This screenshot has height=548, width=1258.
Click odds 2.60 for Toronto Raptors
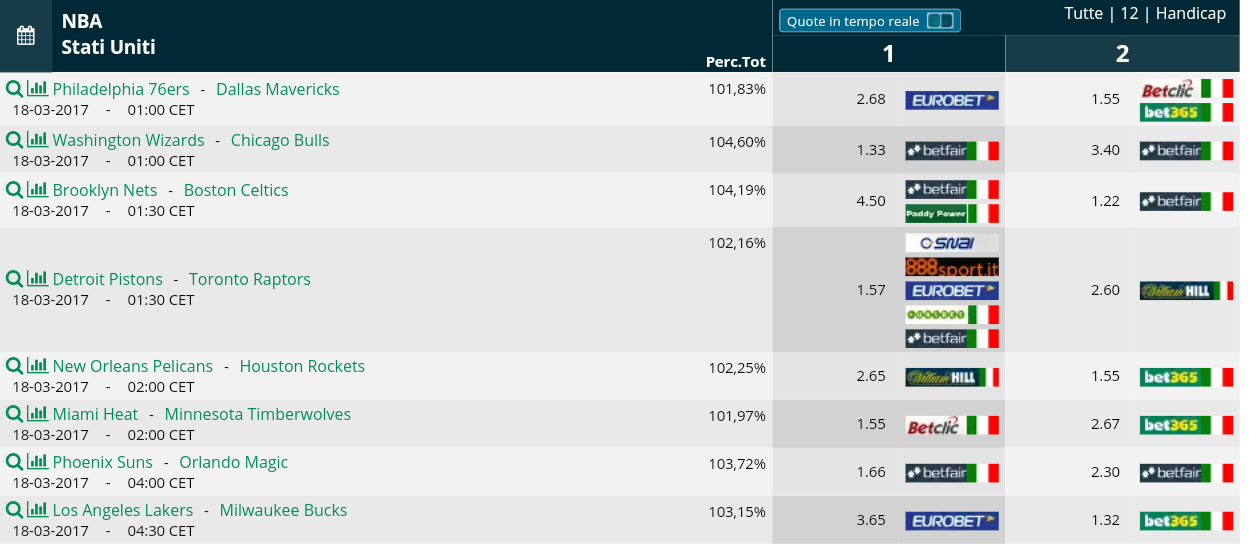1105,290
